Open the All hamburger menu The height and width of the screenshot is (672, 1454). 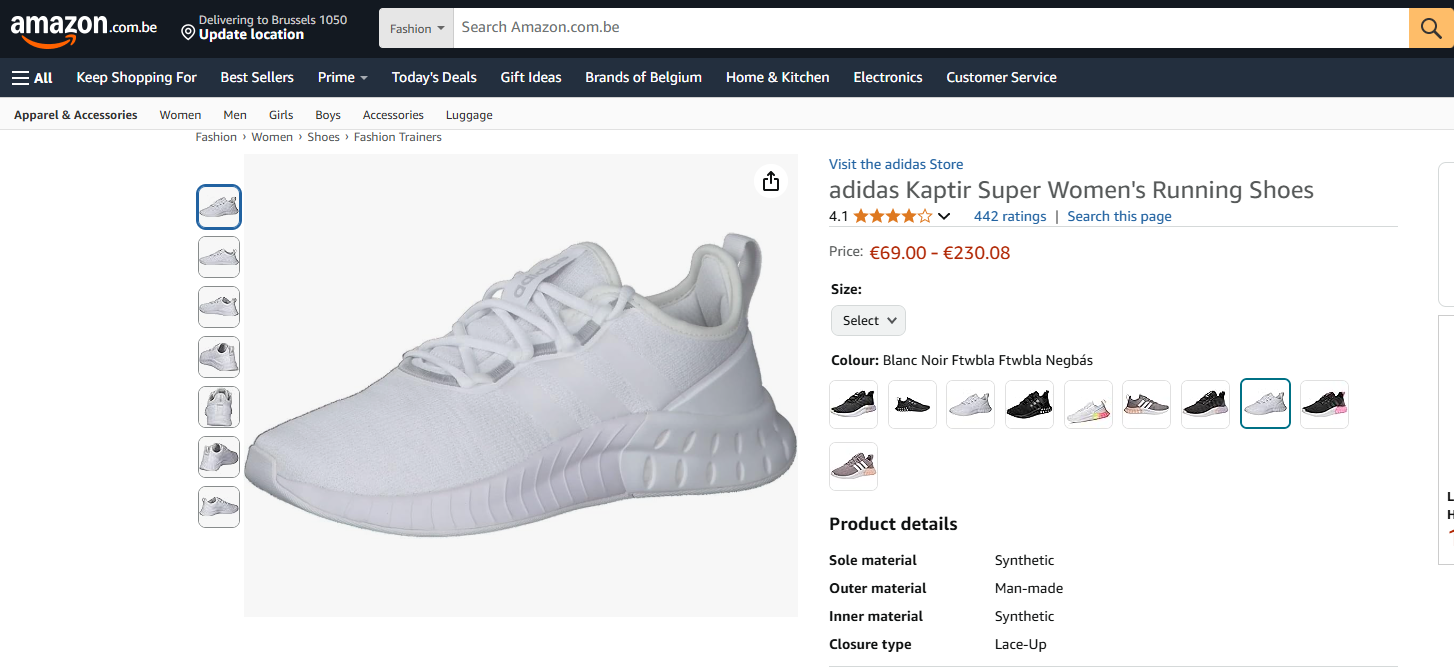[x=32, y=77]
